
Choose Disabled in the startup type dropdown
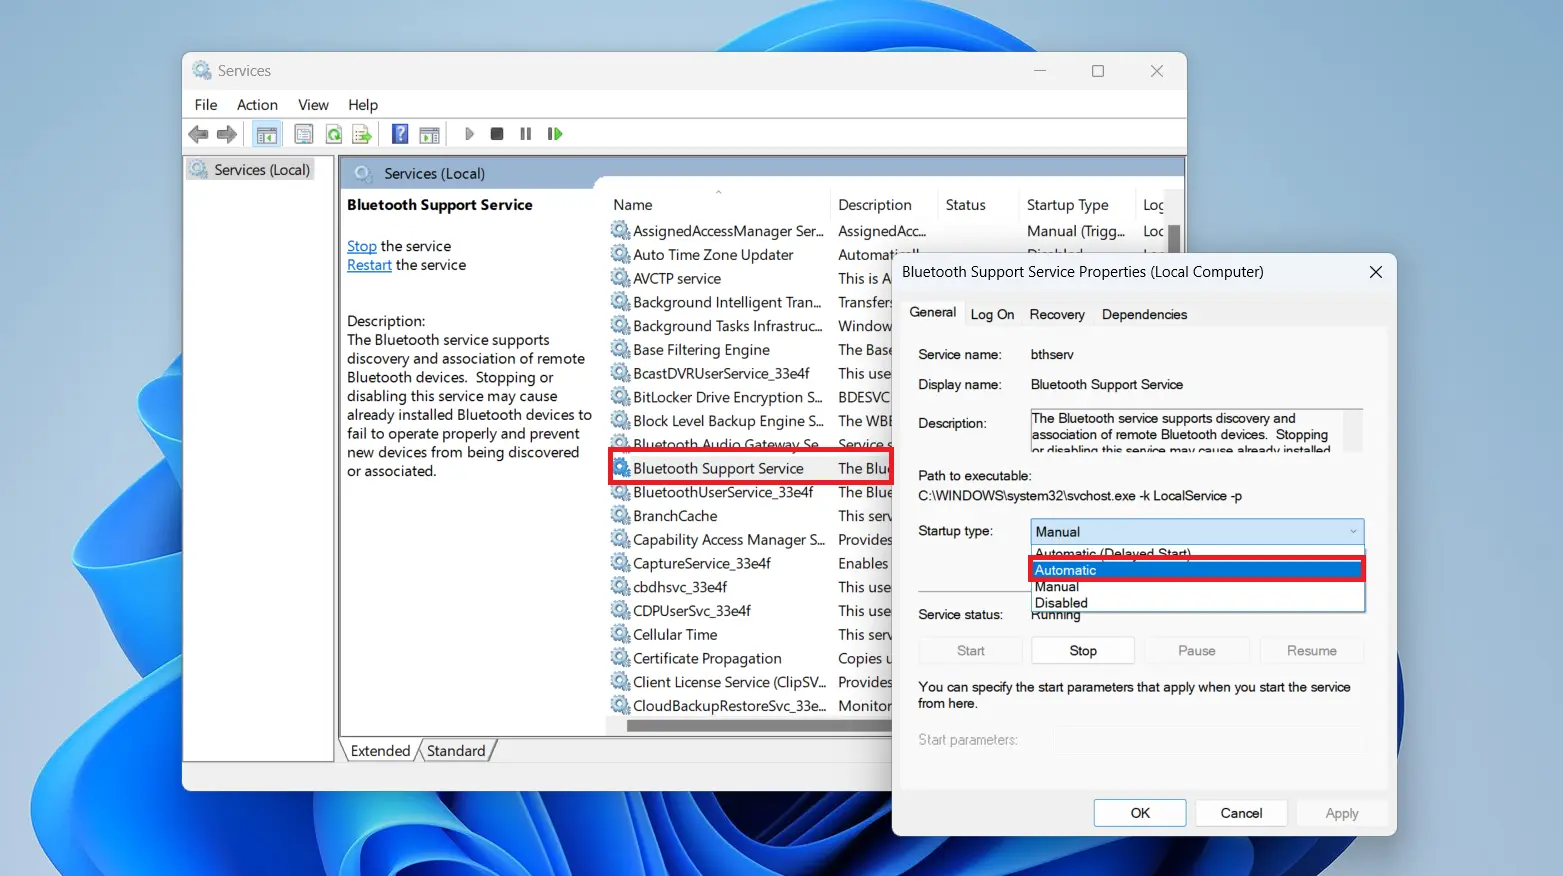click(x=1061, y=603)
